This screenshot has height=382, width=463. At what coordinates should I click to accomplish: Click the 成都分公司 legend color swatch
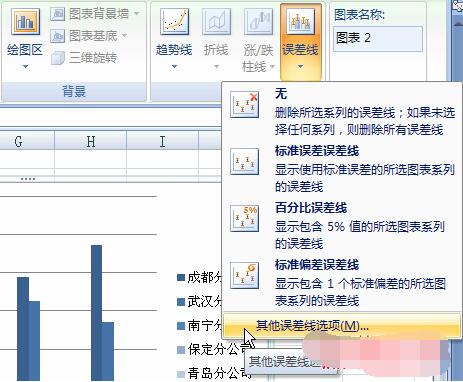pyautogui.click(x=181, y=277)
